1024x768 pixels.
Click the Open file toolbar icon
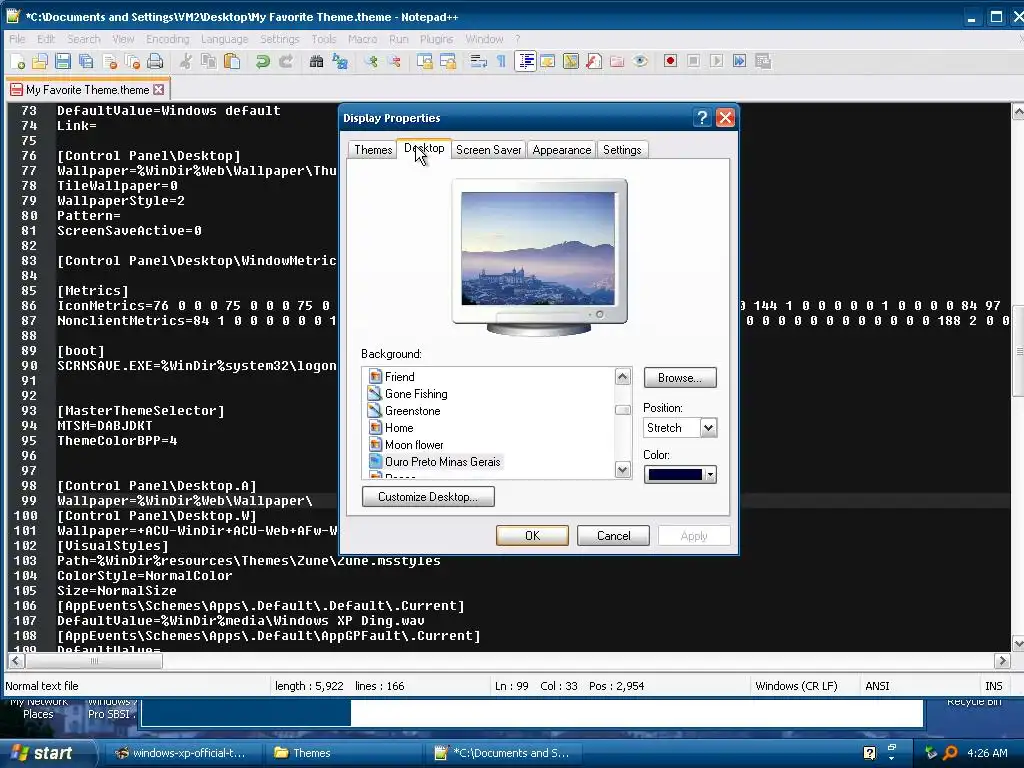[x=40, y=61]
